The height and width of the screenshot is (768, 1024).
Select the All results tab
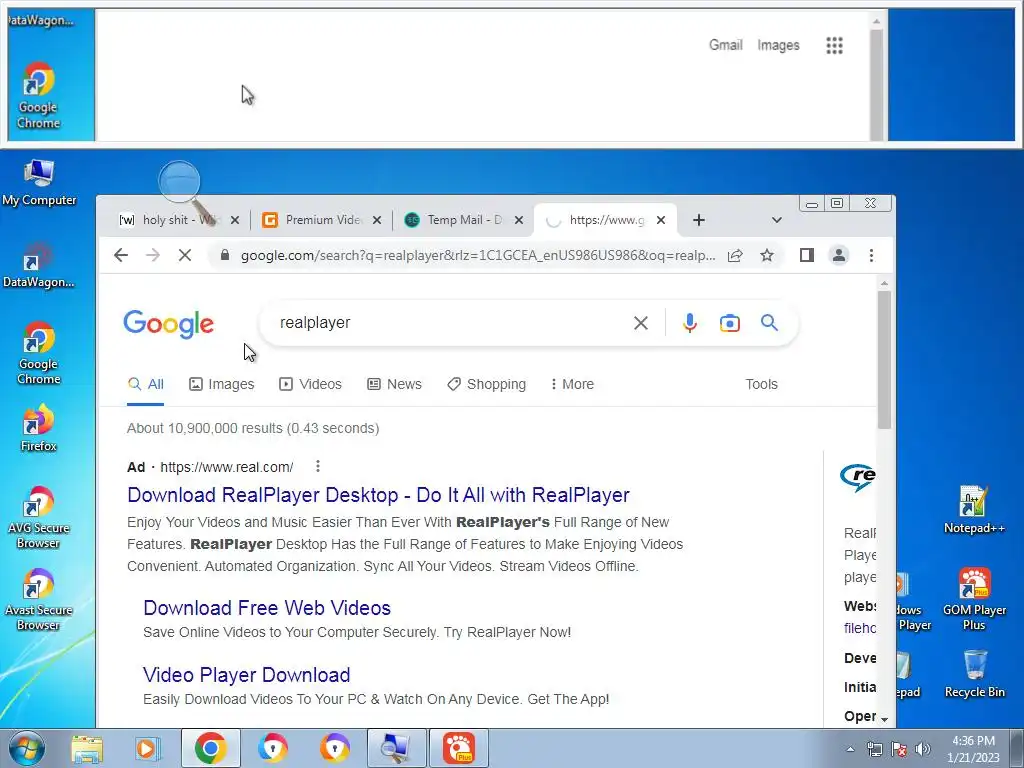click(146, 384)
